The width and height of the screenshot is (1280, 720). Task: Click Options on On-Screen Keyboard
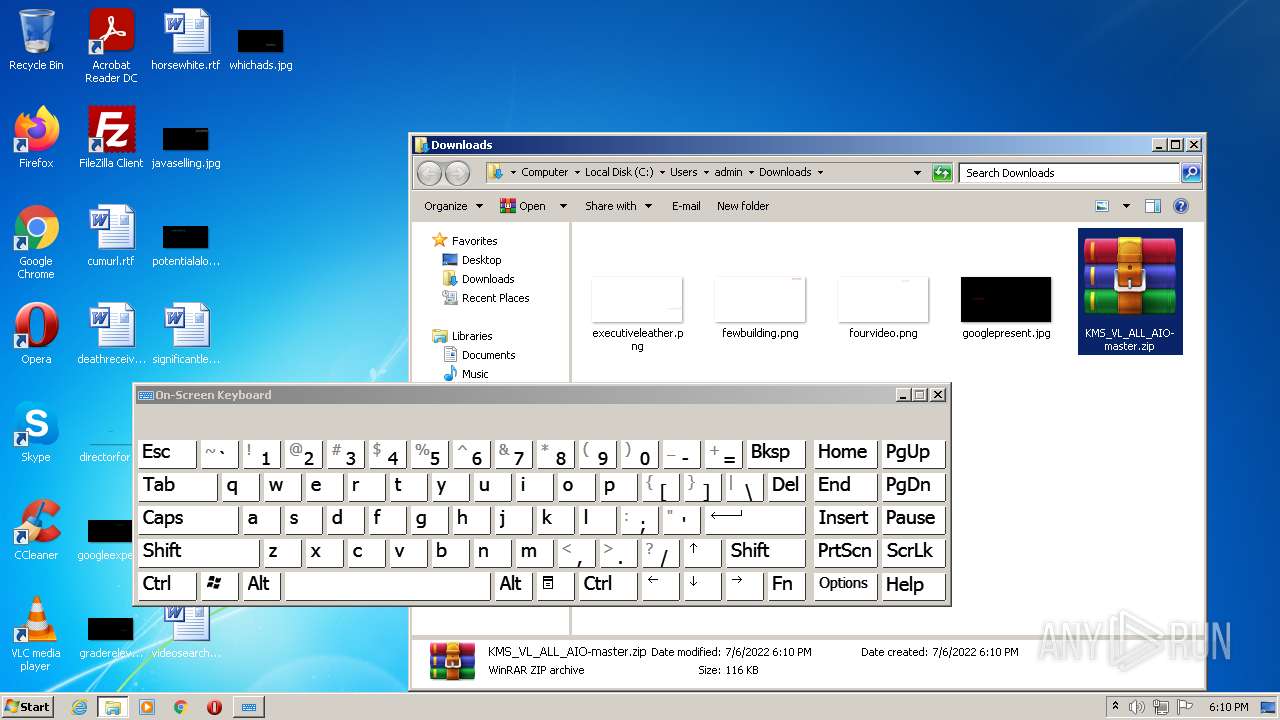tap(845, 585)
